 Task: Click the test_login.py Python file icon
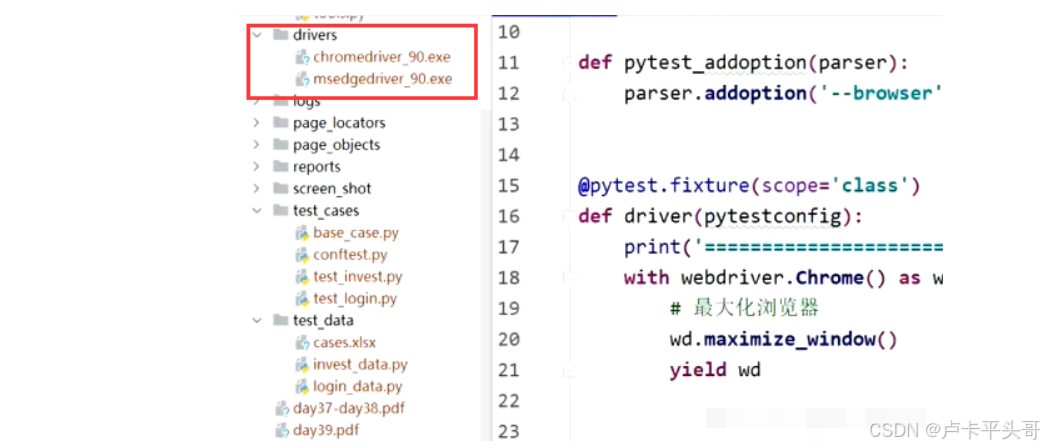pyautogui.click(x=302, y=298)
